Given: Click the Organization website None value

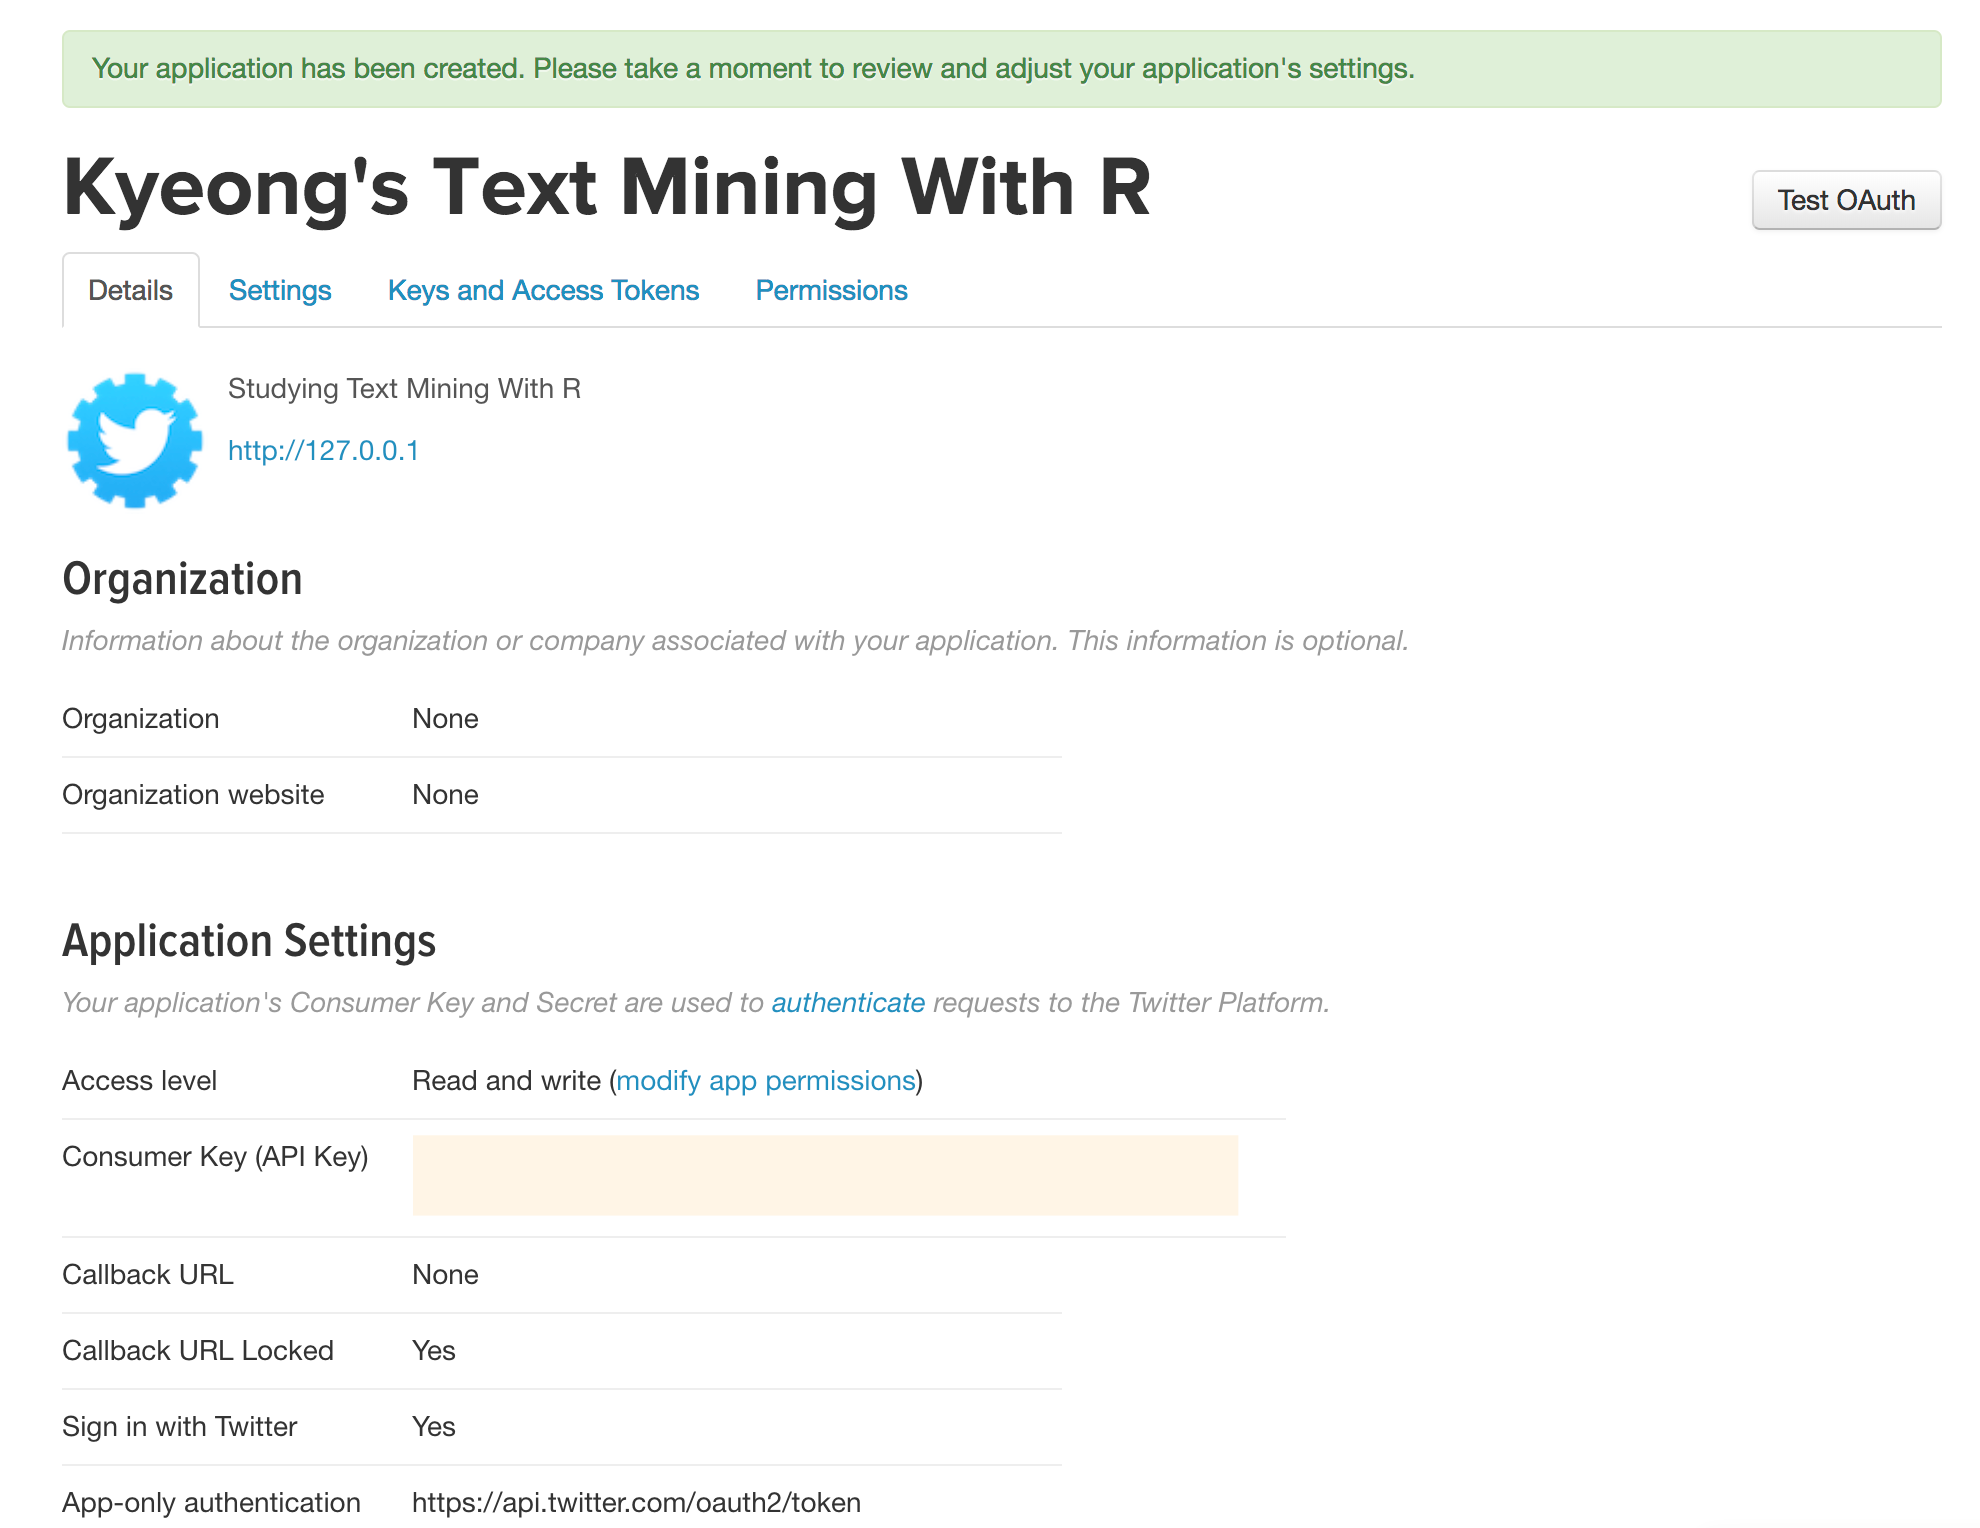Looking at the screenshot, I should [x=445, y=794].
